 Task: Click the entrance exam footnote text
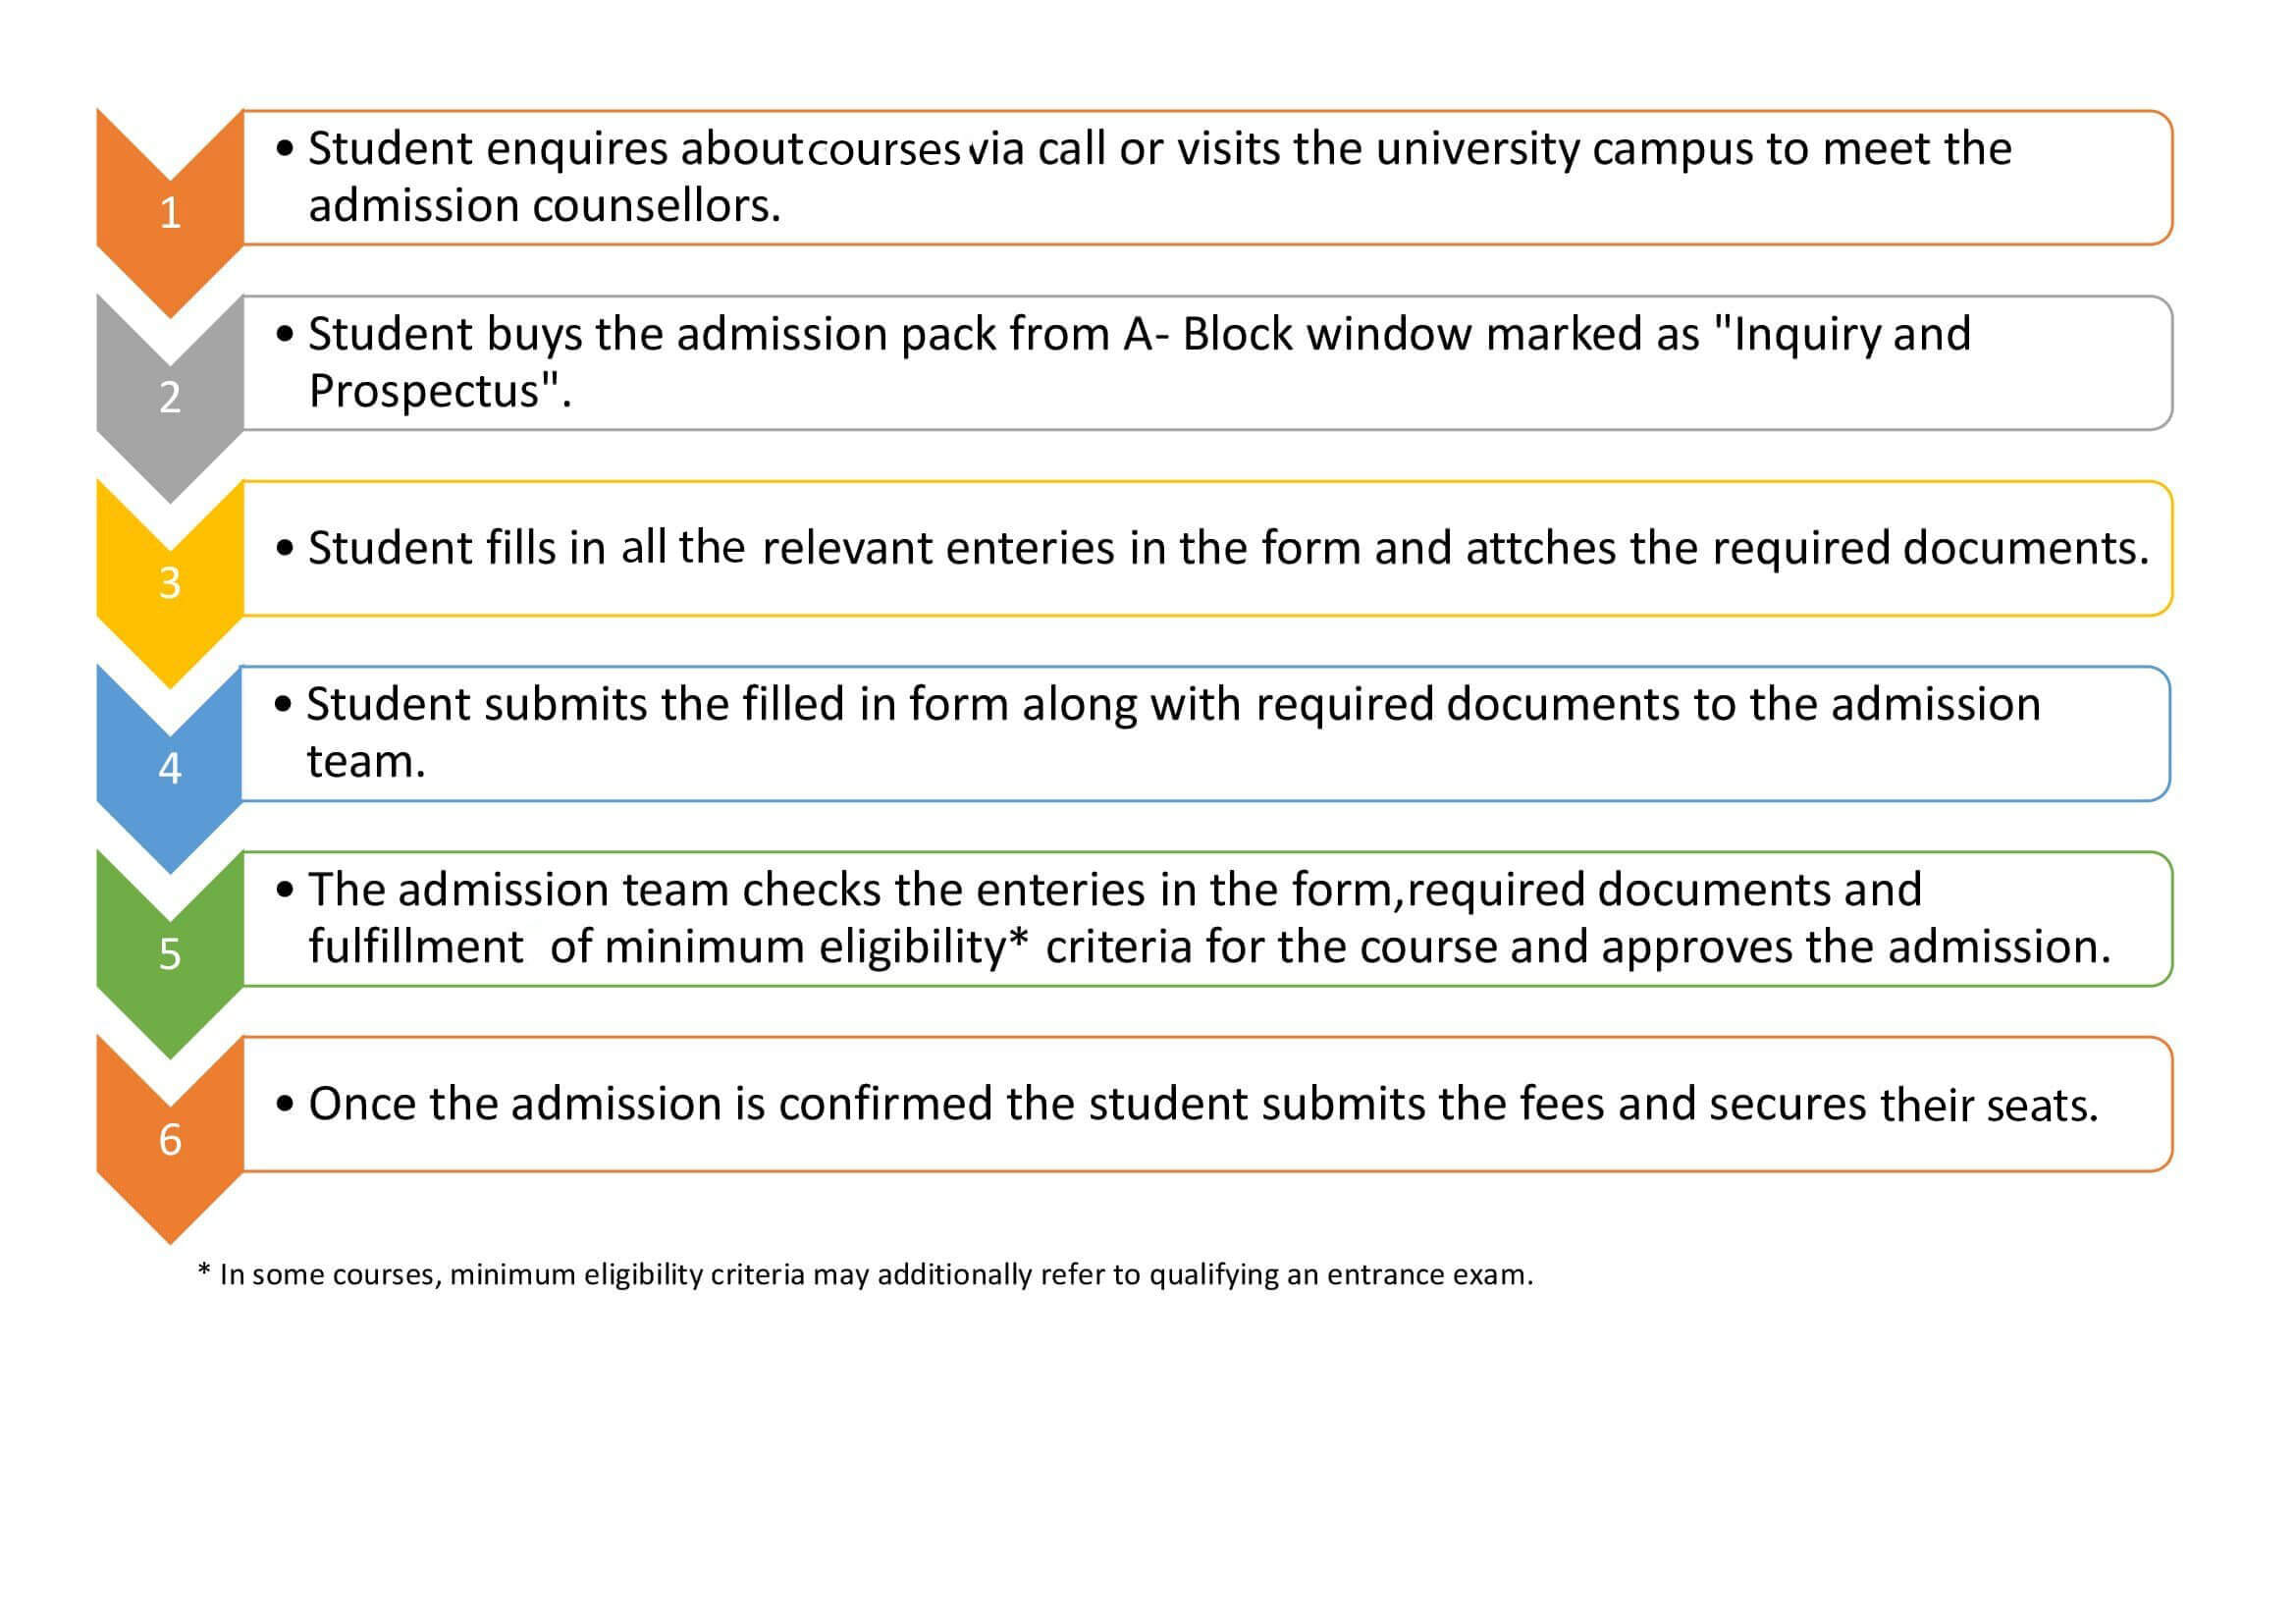pyautogui.click(x=866, y=1274)
